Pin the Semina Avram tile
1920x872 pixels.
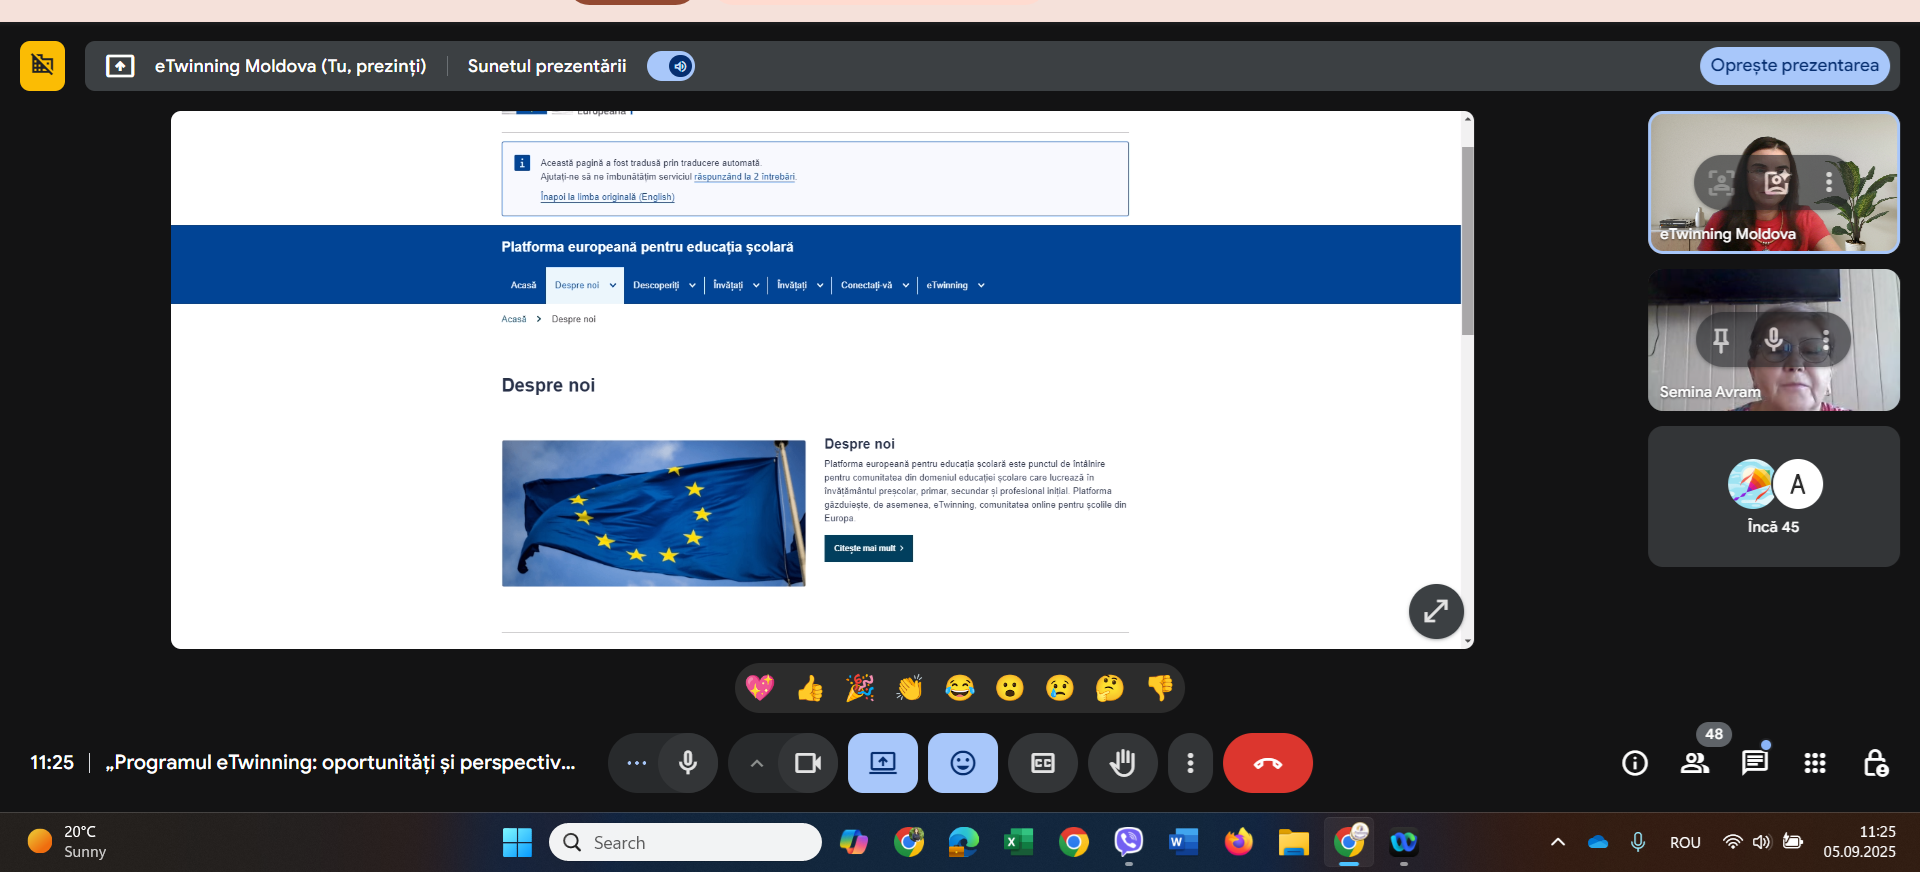(1721, 340)
